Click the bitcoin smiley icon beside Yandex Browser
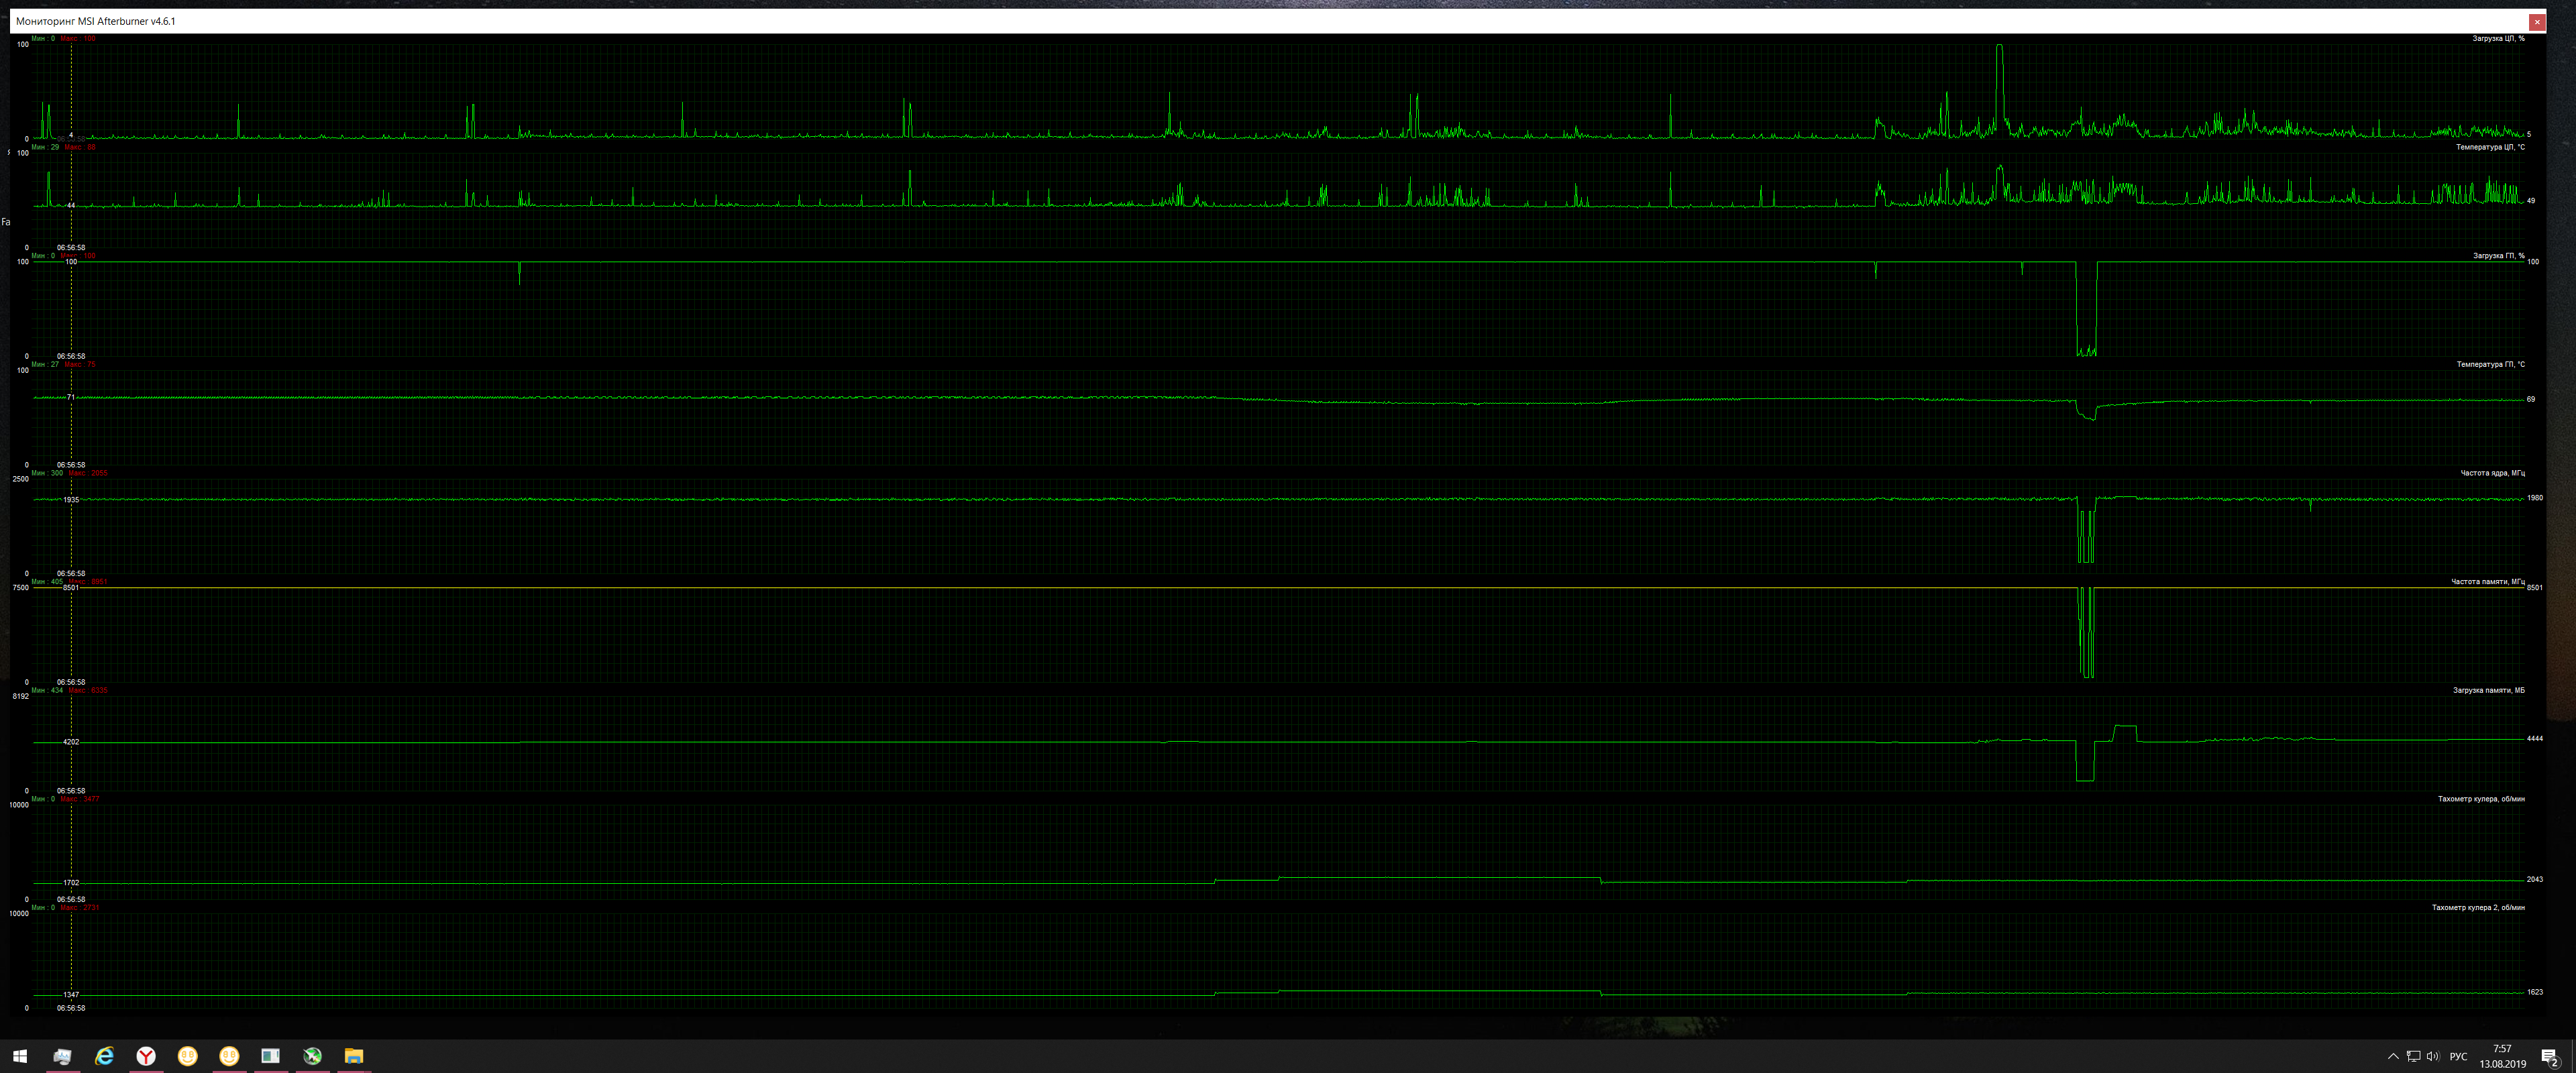2576x1073 pixels. click(188, 1056)
